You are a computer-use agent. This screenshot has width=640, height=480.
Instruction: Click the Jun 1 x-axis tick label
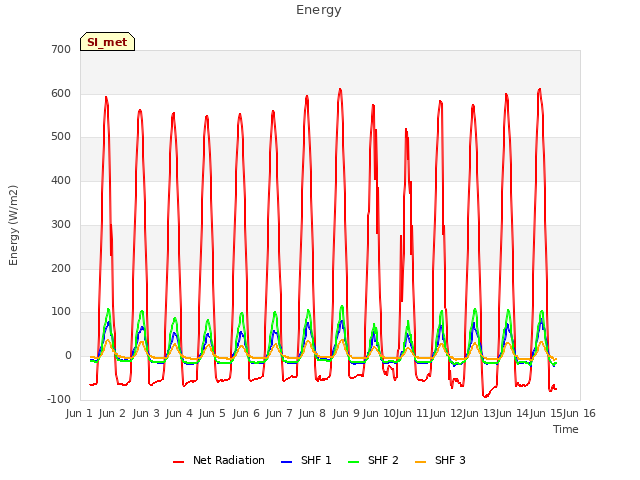click(79, 413)
